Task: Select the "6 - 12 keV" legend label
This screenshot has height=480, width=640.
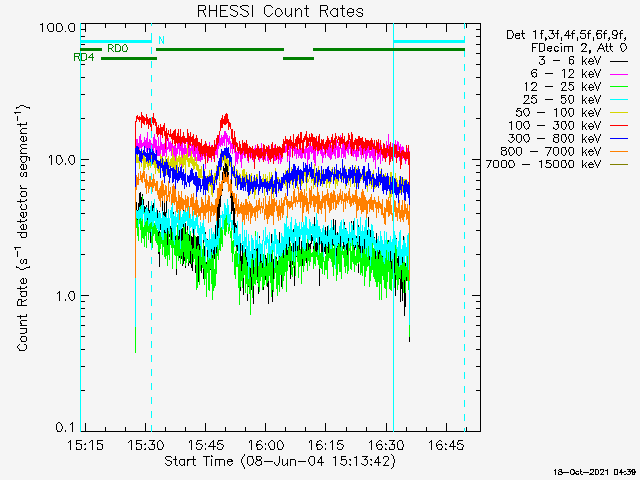Action: click(x=566, y=74)
